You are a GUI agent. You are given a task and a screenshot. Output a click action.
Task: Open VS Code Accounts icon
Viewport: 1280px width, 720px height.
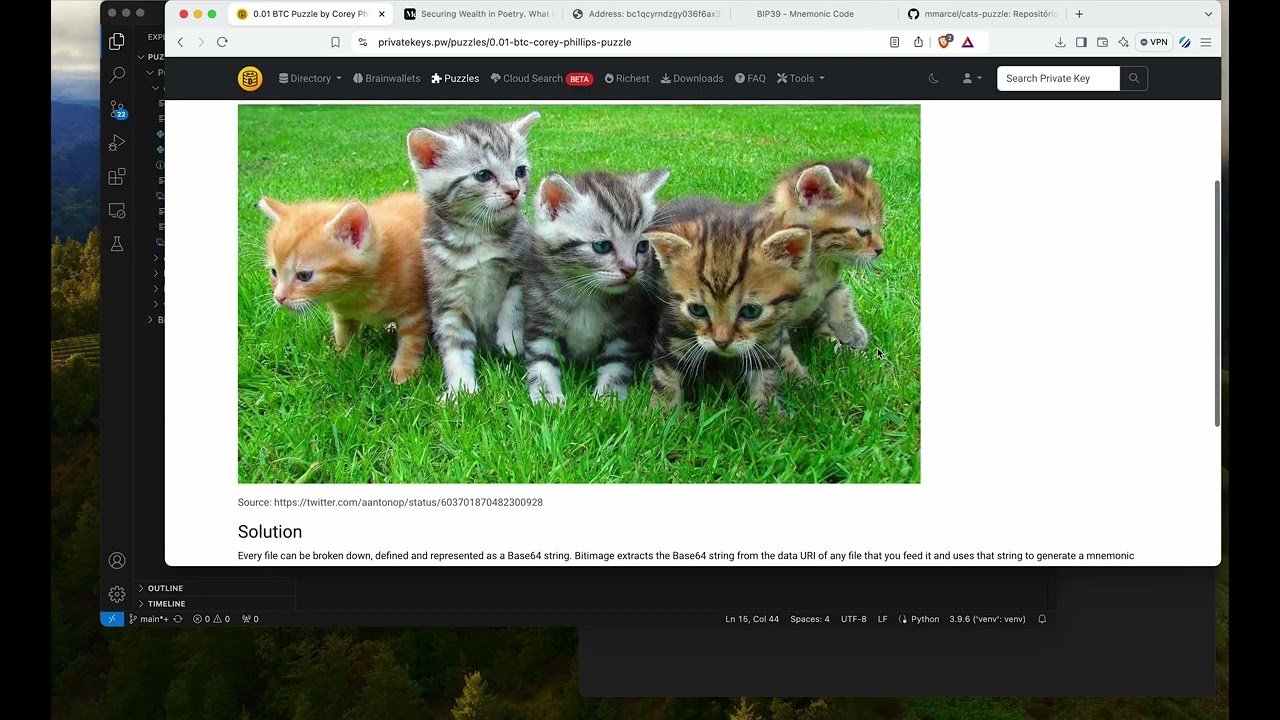(117, 561)
